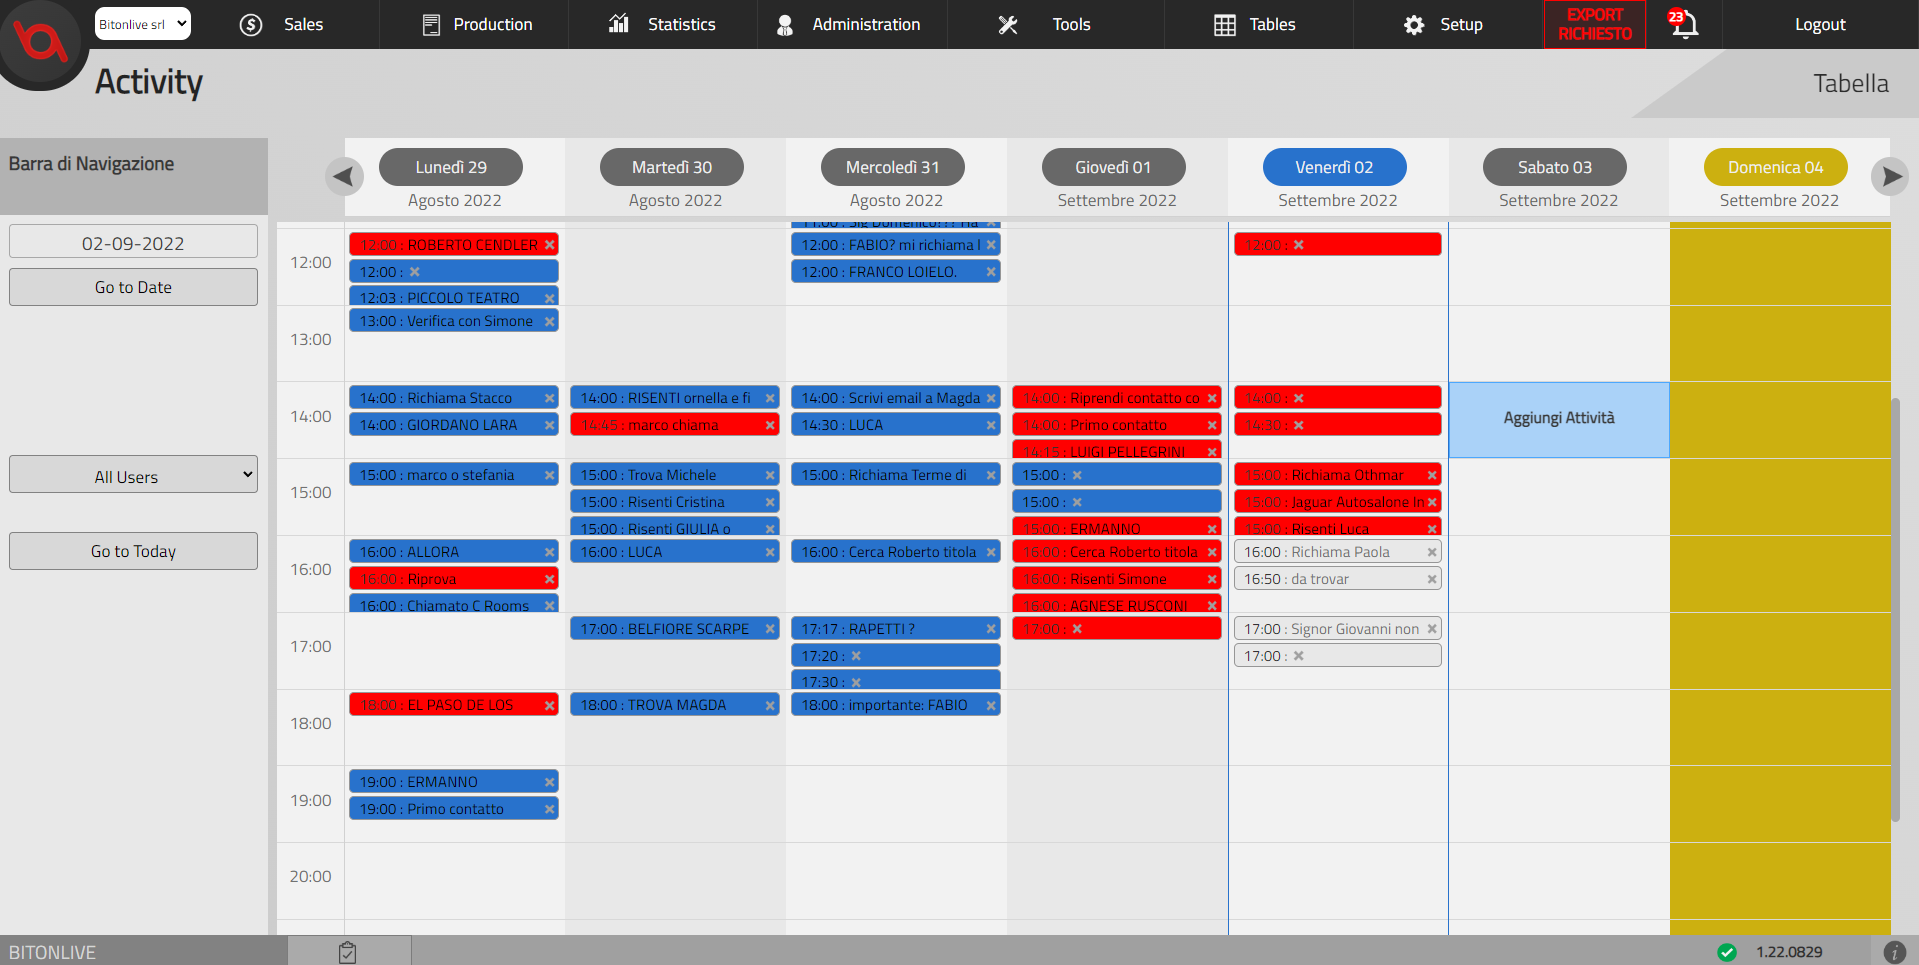Image resolution: width=1919 pixels, height=965 pixels.
Task: Remove the 19:00 ERMANNO activity
Action: tap(549, 782)
